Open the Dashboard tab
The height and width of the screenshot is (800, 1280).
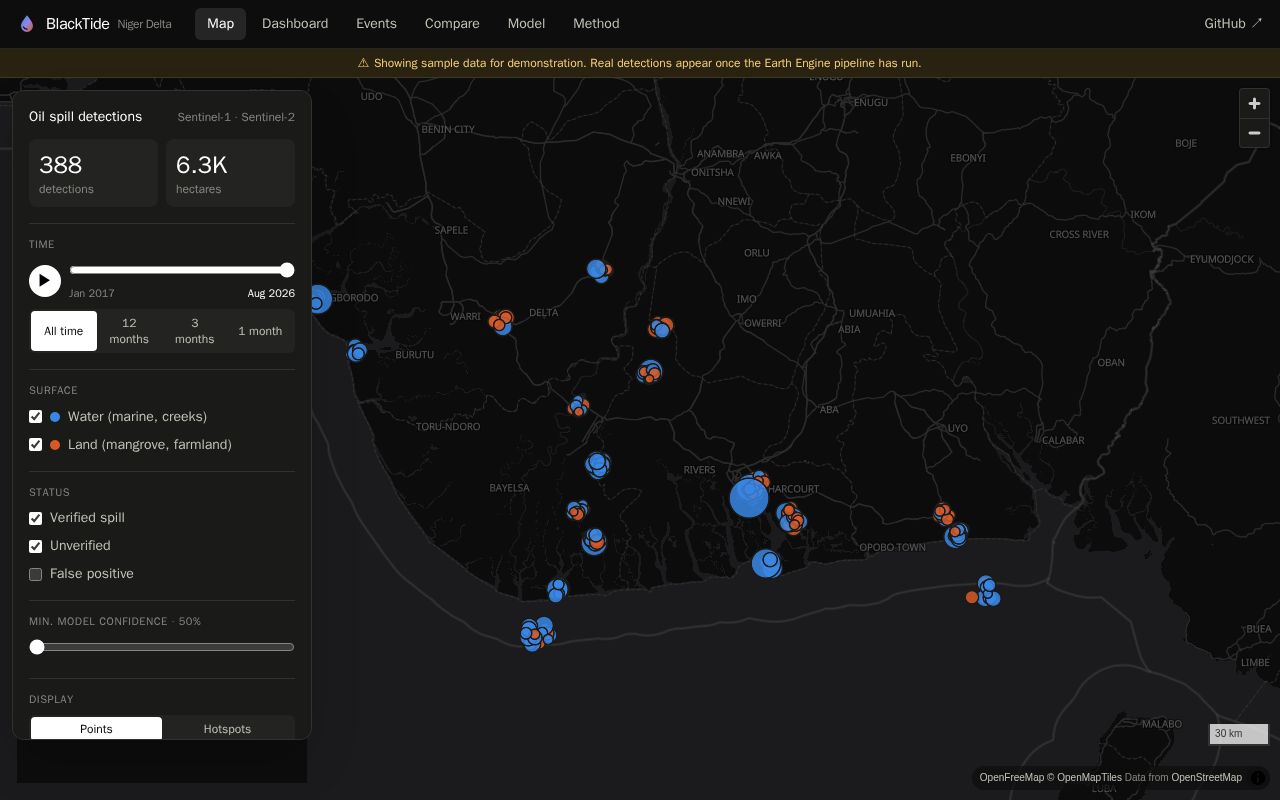295,23
